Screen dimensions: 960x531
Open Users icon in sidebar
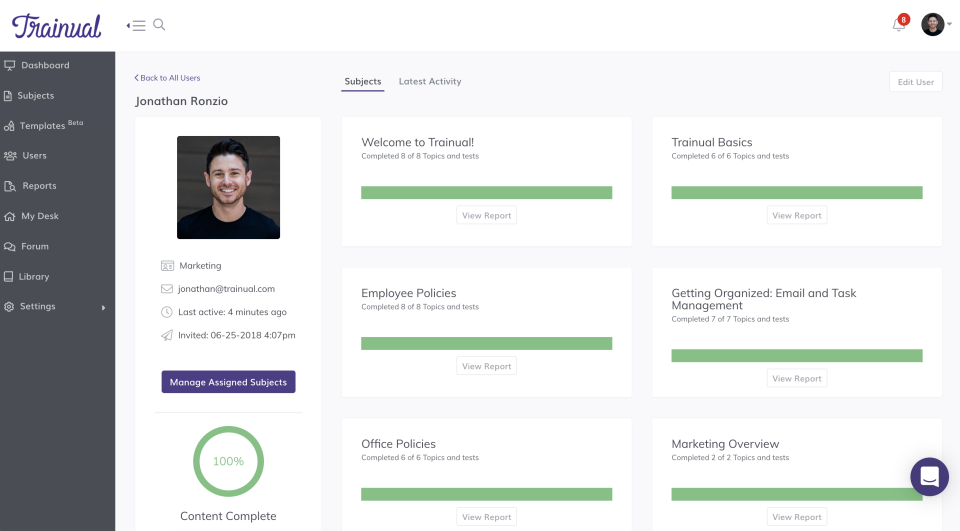(10, 156)
